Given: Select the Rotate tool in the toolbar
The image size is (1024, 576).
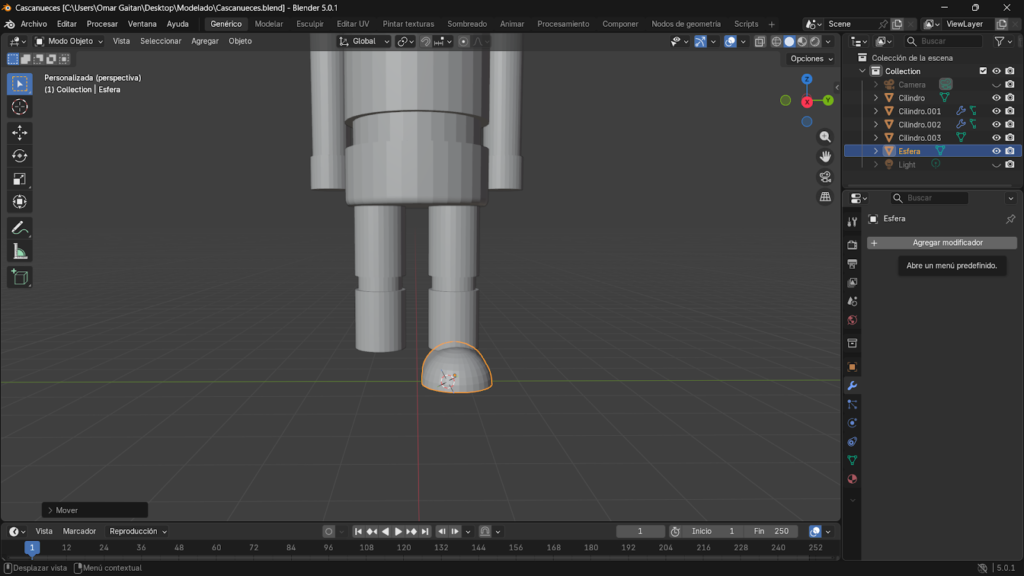Looking at the screenshot, I should [20, 155].
